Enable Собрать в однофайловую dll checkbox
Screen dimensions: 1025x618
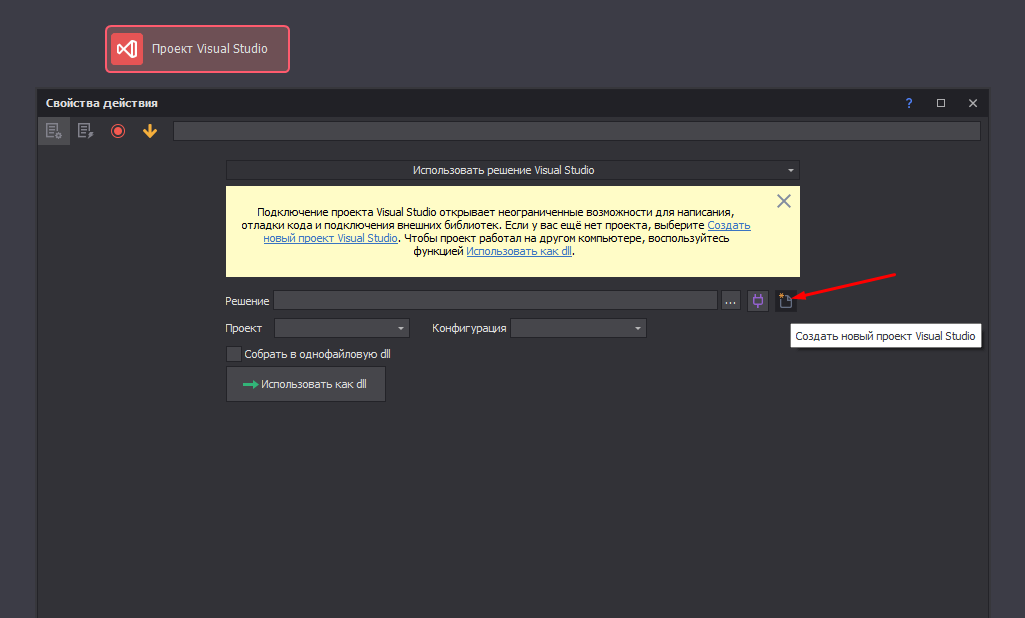coord(233,354)
